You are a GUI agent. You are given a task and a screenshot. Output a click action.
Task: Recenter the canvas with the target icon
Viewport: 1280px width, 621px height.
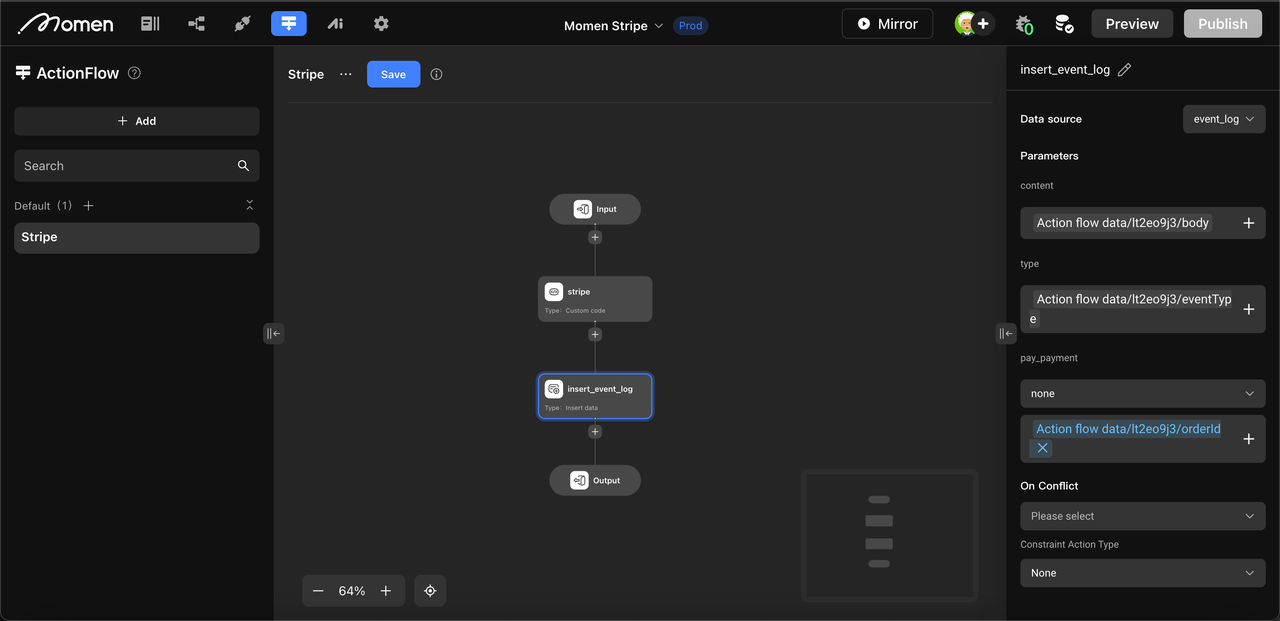click(430, 591)
